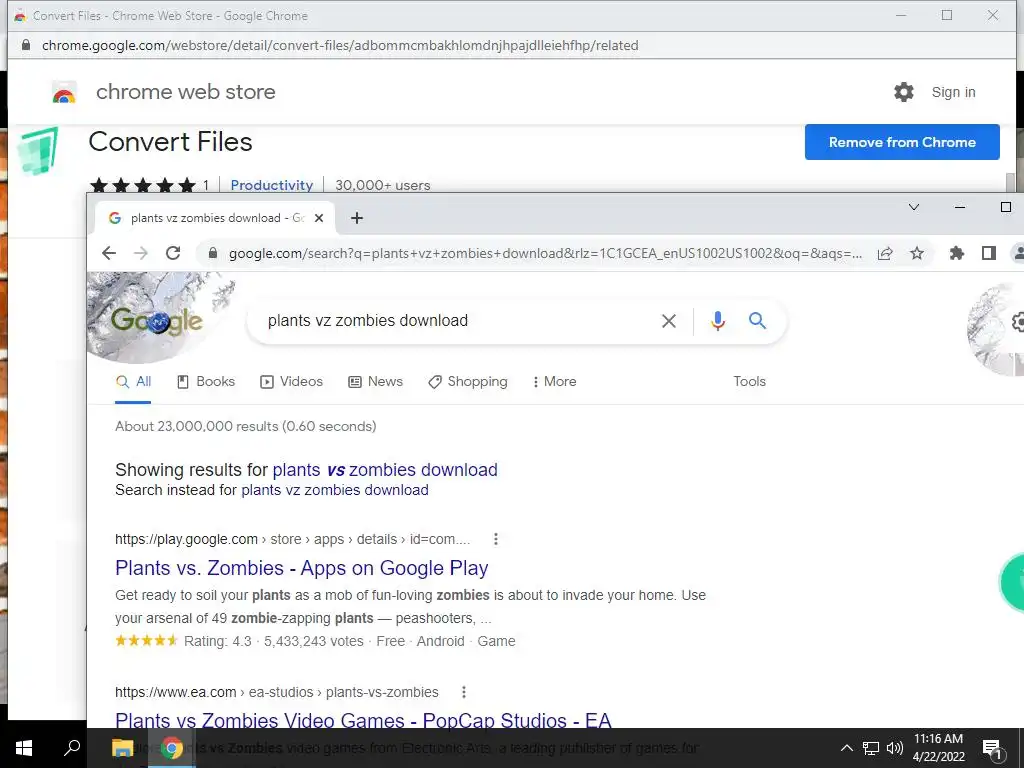Expand the More search filters menu
This screenshot has width=1024, height=768.
[x=554, y=381]
